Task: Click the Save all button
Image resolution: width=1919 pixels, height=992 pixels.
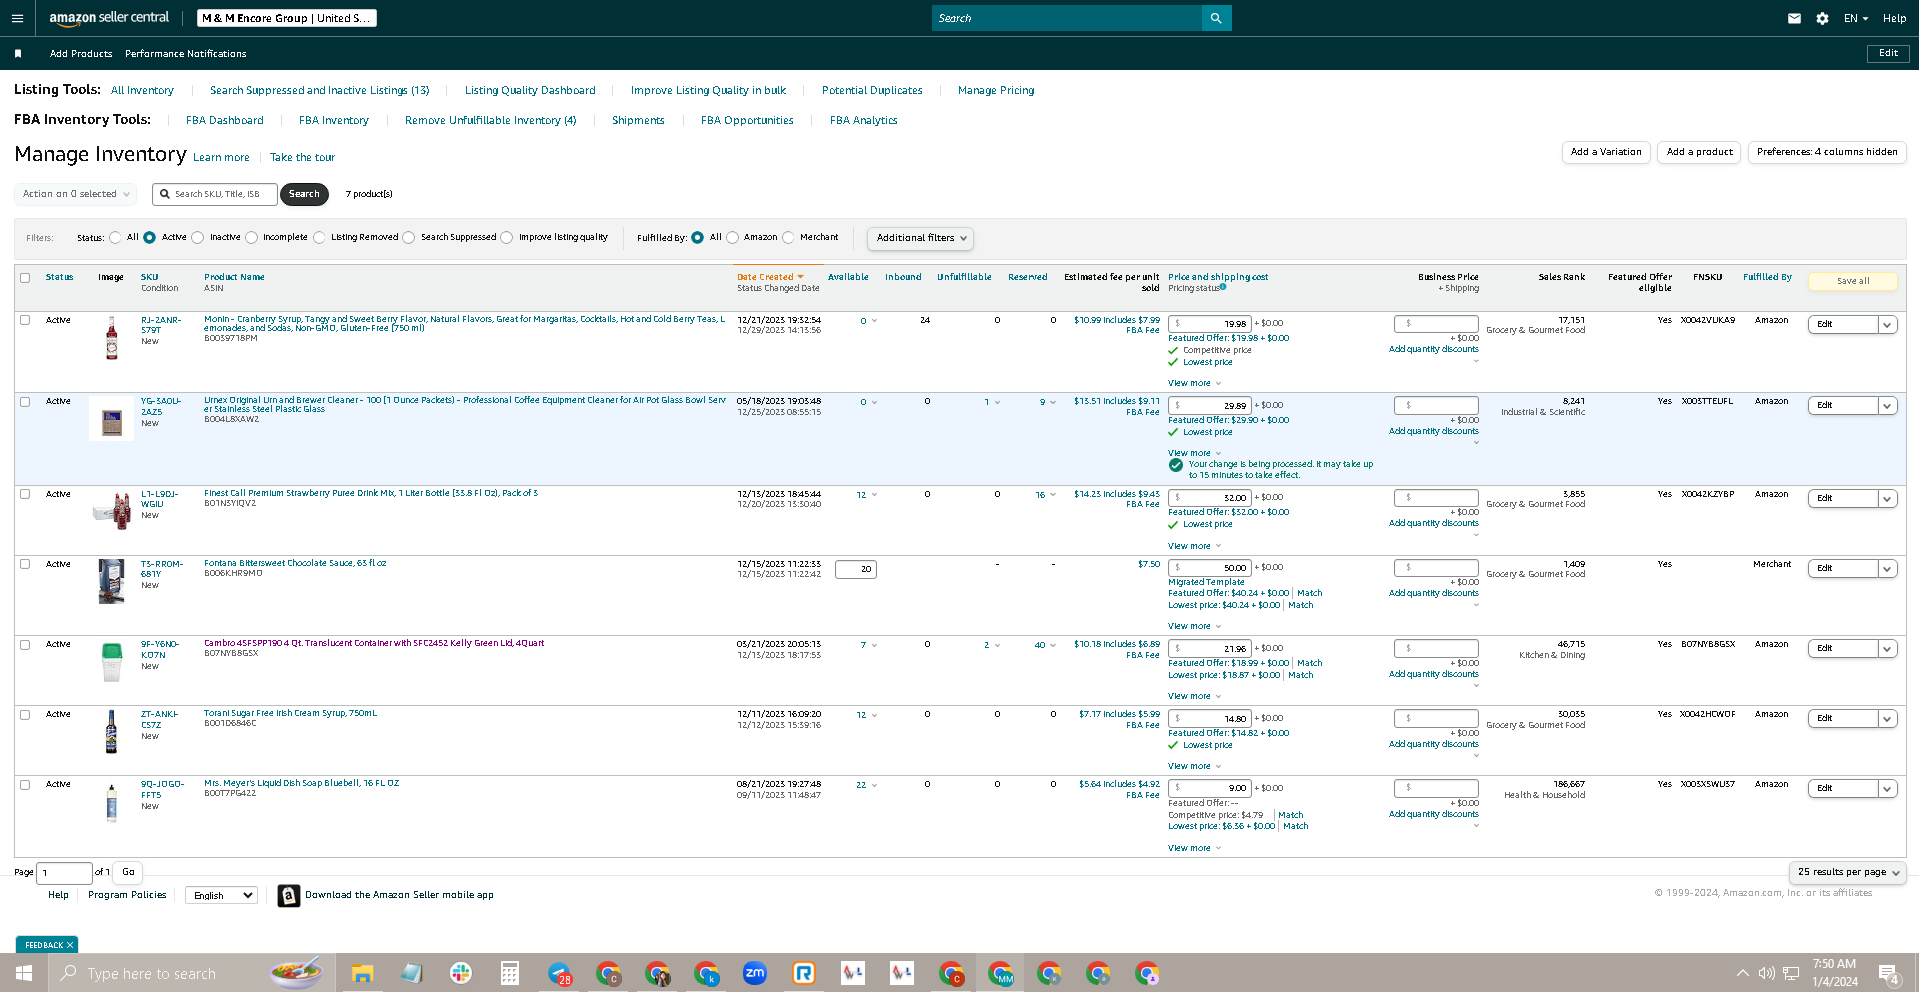Action: tap(1852, 281)
